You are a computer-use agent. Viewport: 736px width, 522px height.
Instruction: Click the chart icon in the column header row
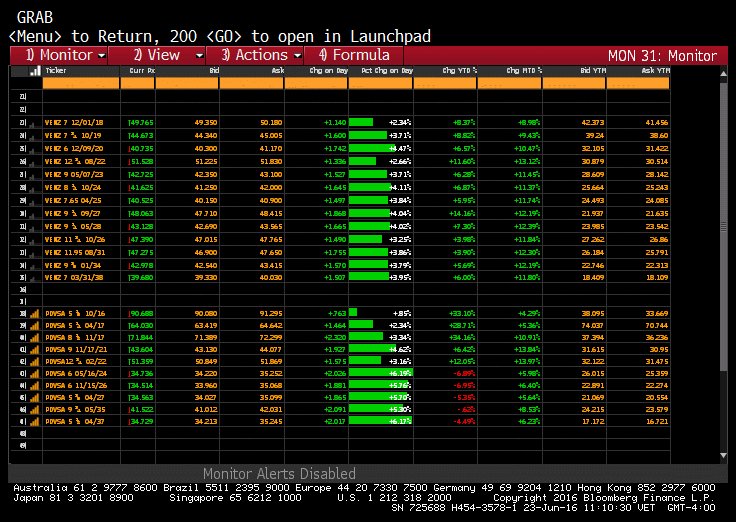pyautogui.click(x=35, y=71)
